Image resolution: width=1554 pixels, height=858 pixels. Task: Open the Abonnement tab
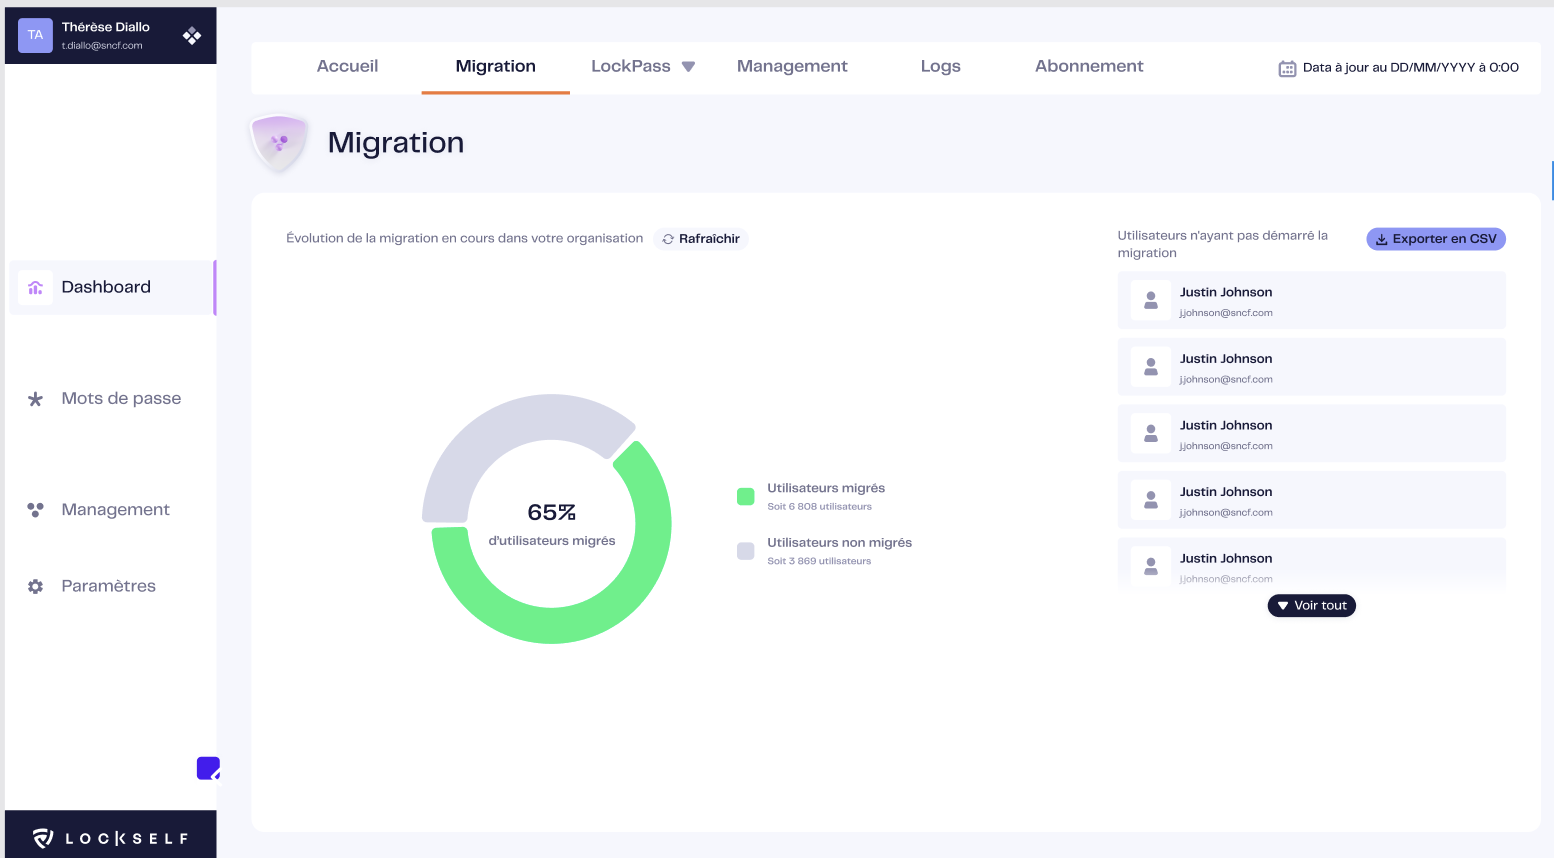1089,66
